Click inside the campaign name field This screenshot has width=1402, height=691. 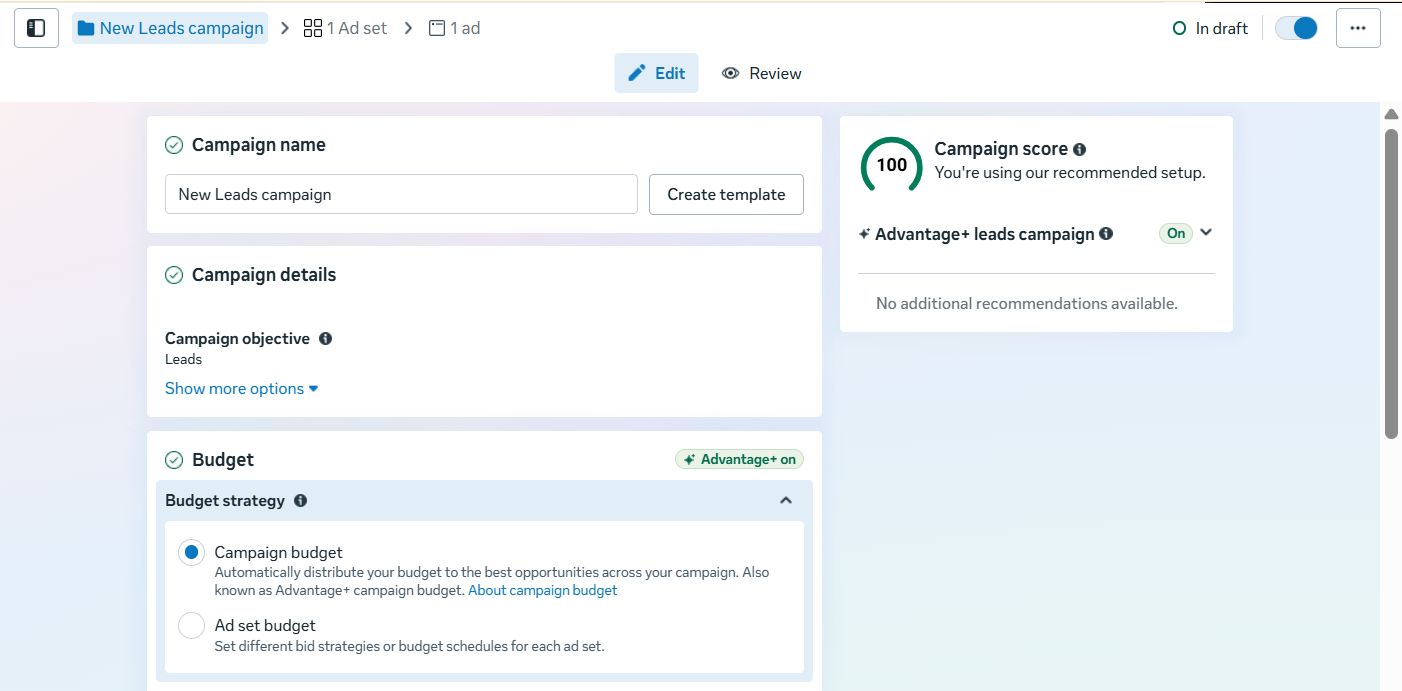(400, 194)
